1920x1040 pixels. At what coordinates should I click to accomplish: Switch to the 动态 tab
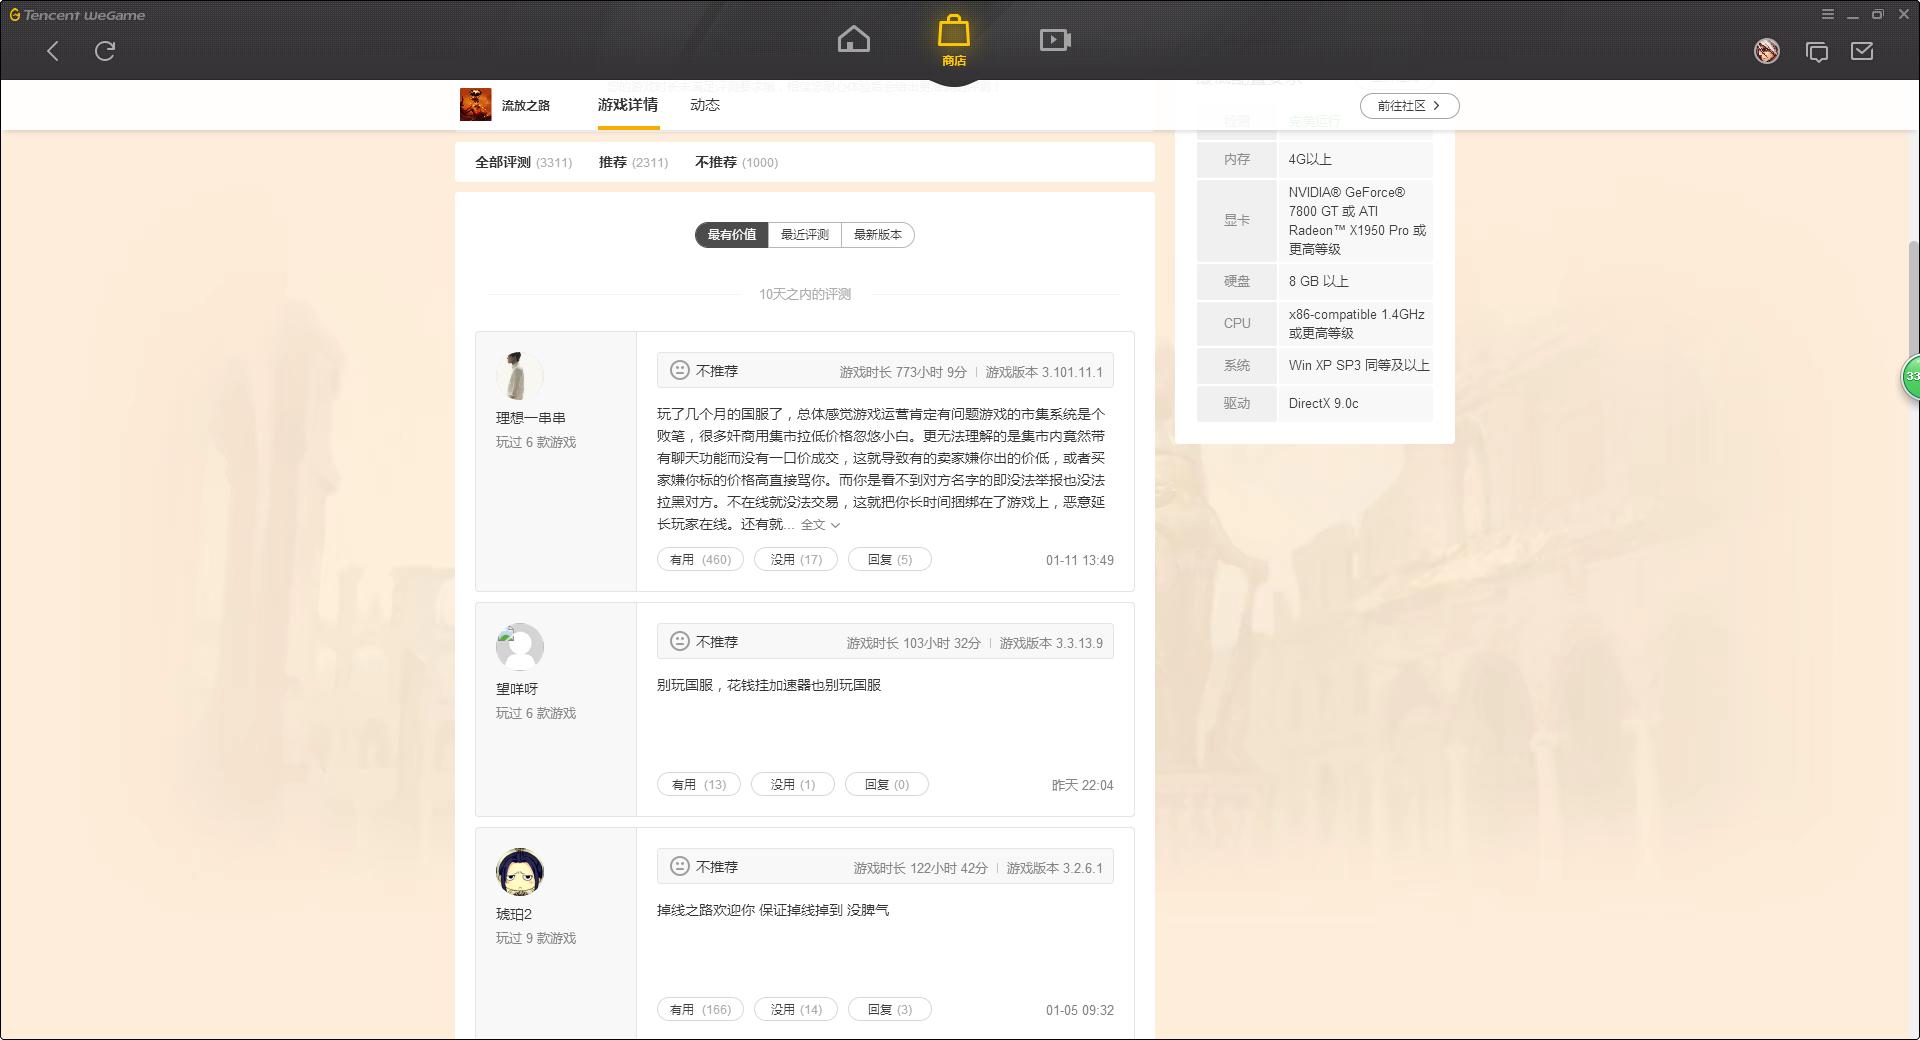tap(704, 104)
